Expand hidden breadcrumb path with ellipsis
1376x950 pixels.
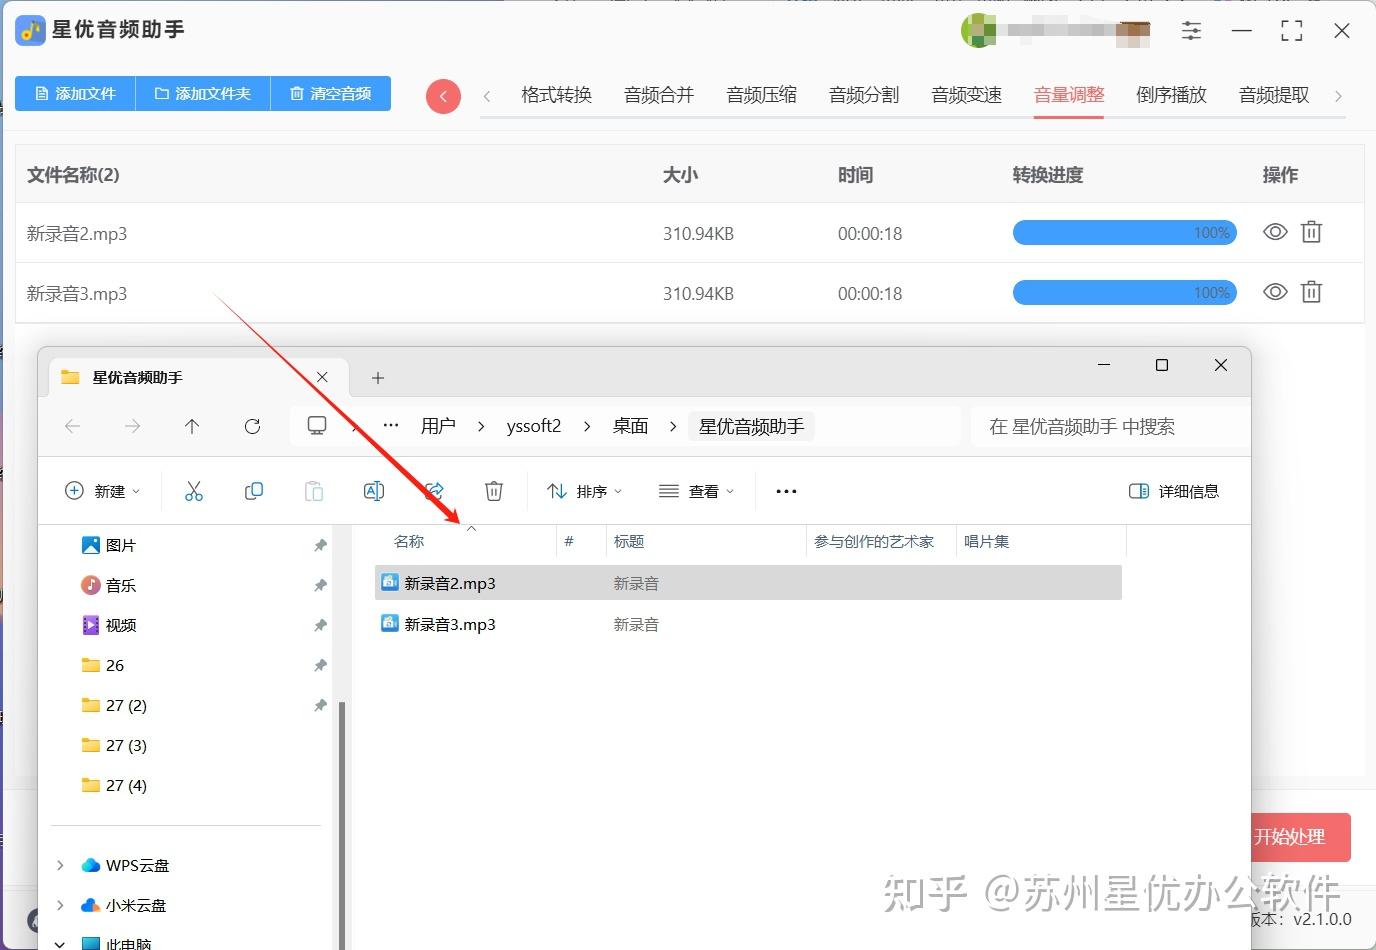(391, 426)
